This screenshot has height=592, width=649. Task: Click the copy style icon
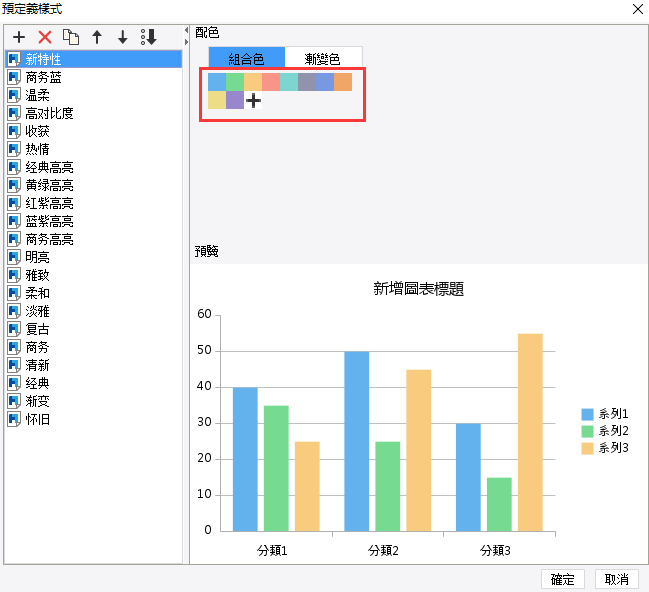[x=71, y=37]
